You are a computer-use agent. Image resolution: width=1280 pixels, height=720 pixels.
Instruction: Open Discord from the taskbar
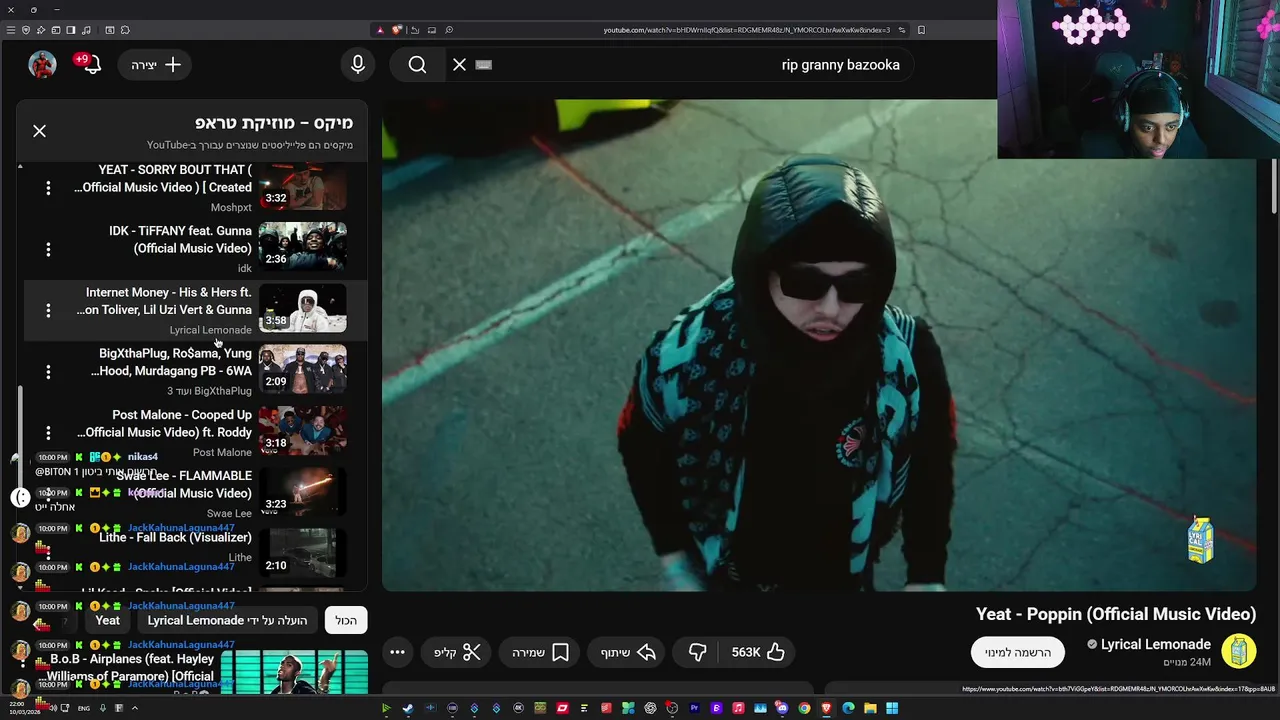tap(782, 709)
